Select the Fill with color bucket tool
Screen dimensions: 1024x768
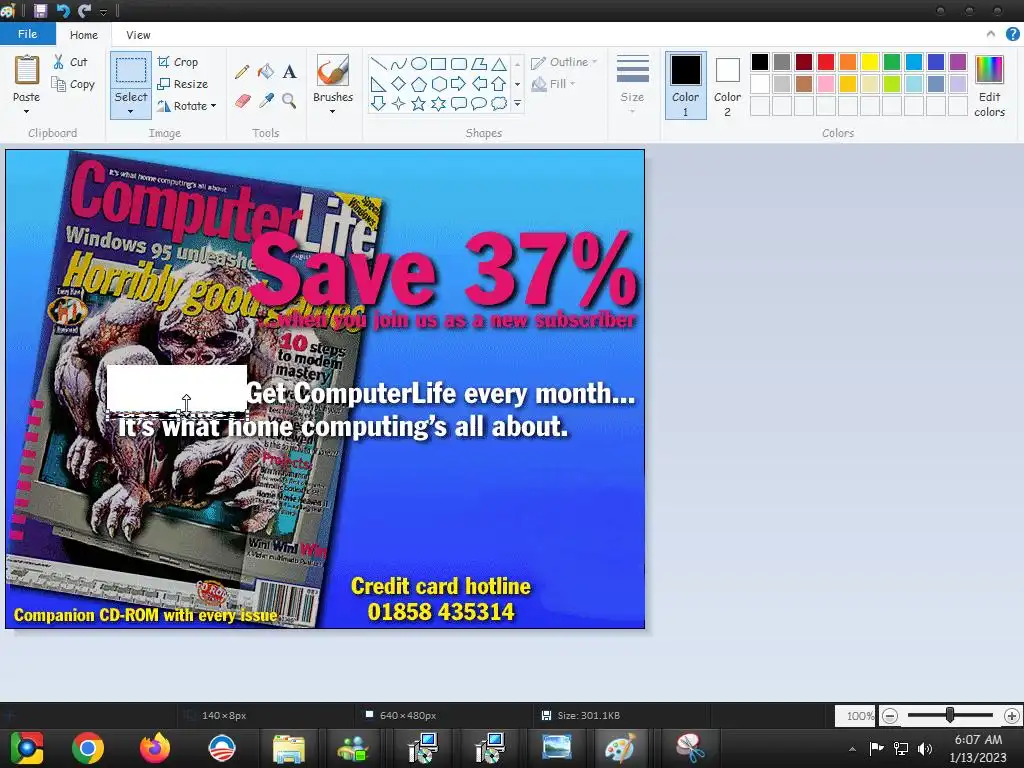[x=265, y=71]
